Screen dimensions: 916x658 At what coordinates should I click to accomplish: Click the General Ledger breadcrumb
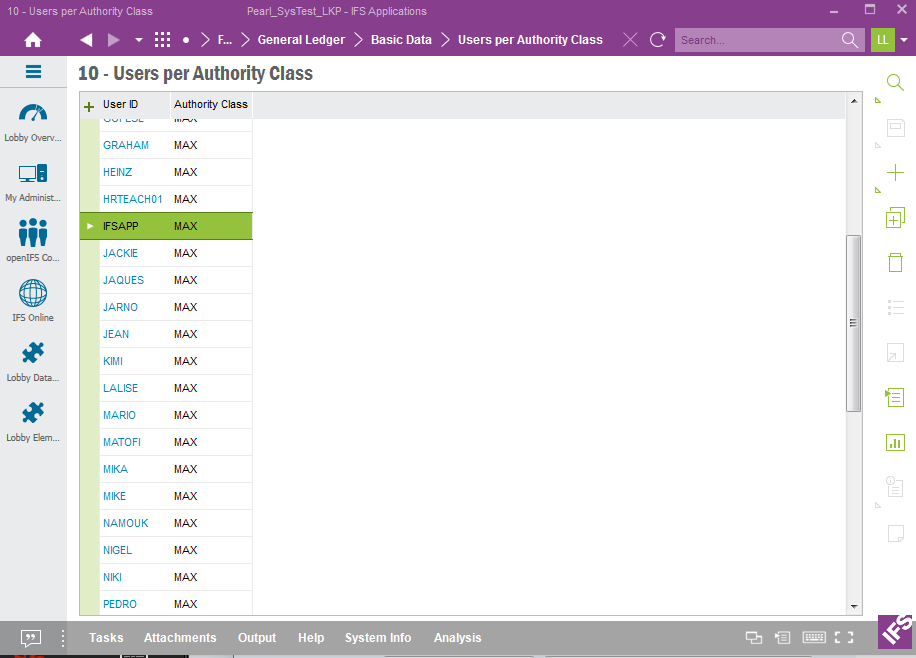301,40
